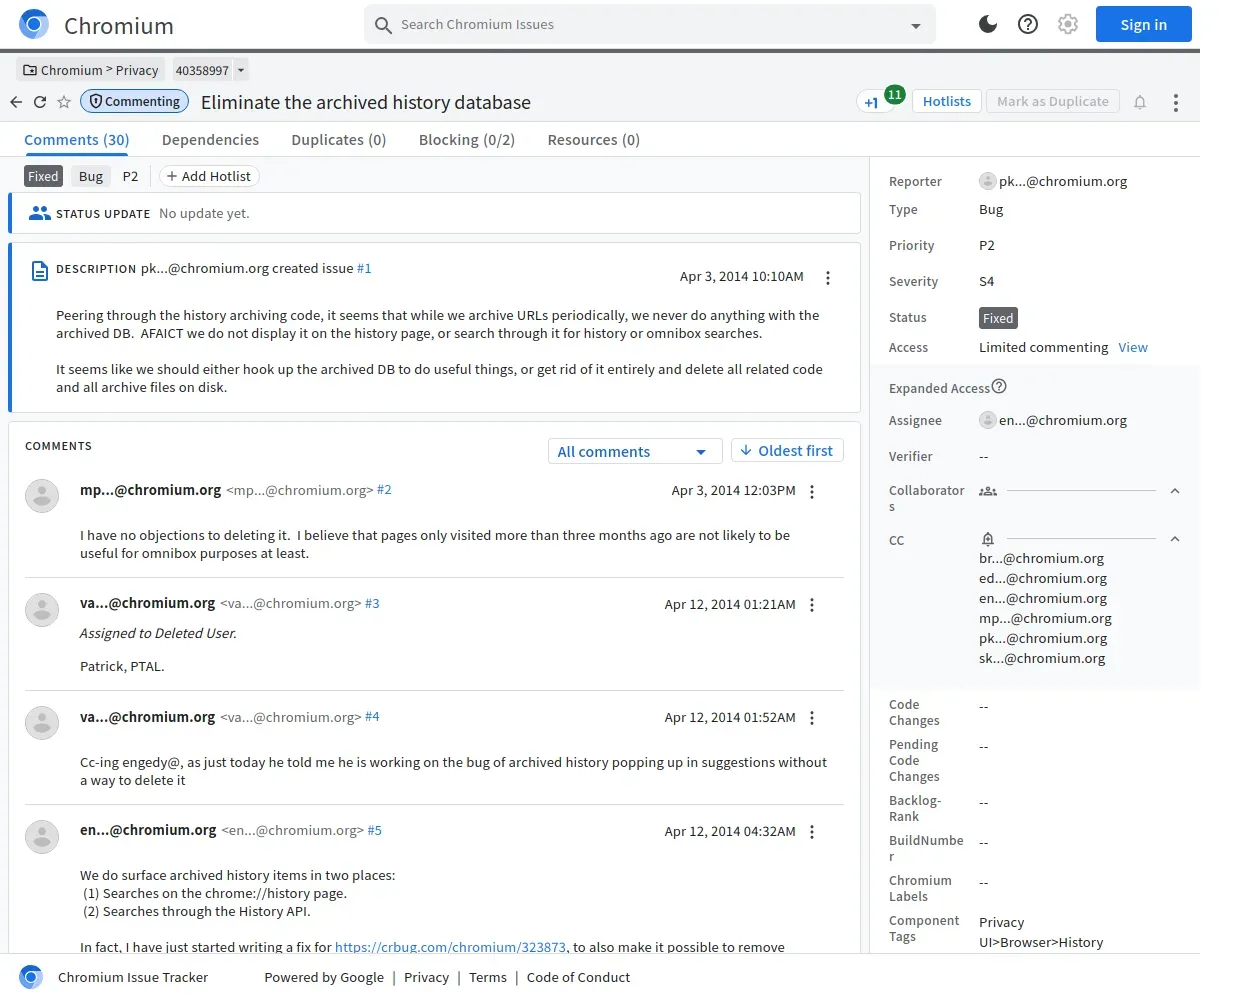Viewport: 1234px width, 1000px height.
Task: Open the crbug.com/chromium/323873 link
Action: [450, 947]
